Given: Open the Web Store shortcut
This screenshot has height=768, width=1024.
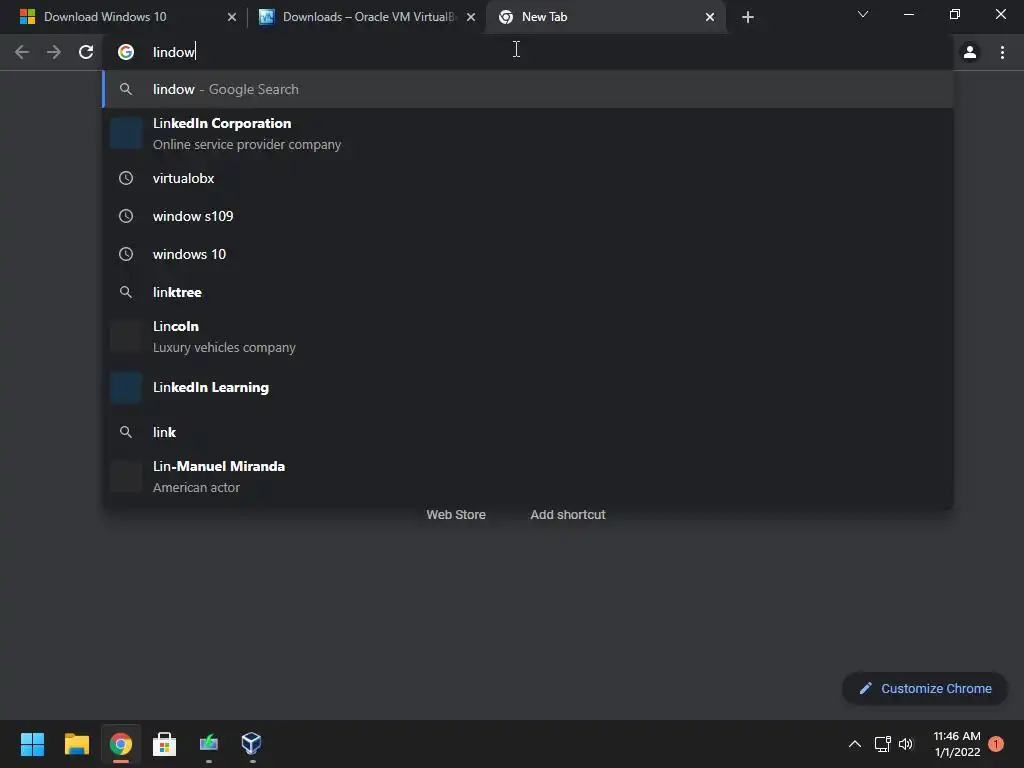Looking at the screenshot, I should [x=456, y=515].
